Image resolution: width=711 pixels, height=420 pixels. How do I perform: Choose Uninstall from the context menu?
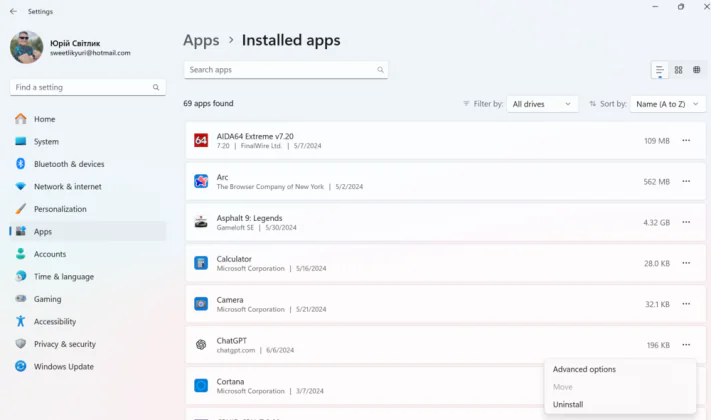(620, 405)
